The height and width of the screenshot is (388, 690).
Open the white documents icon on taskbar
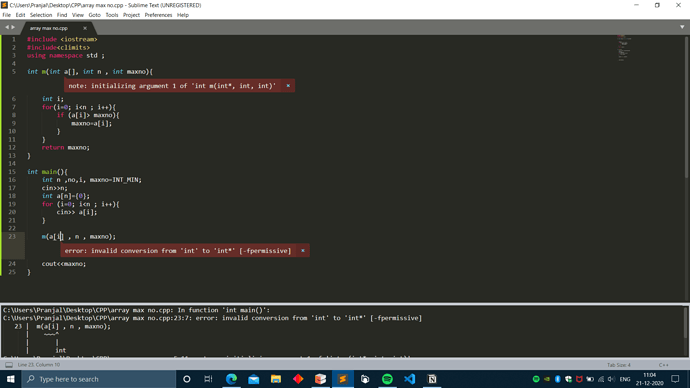pos(365,379)
